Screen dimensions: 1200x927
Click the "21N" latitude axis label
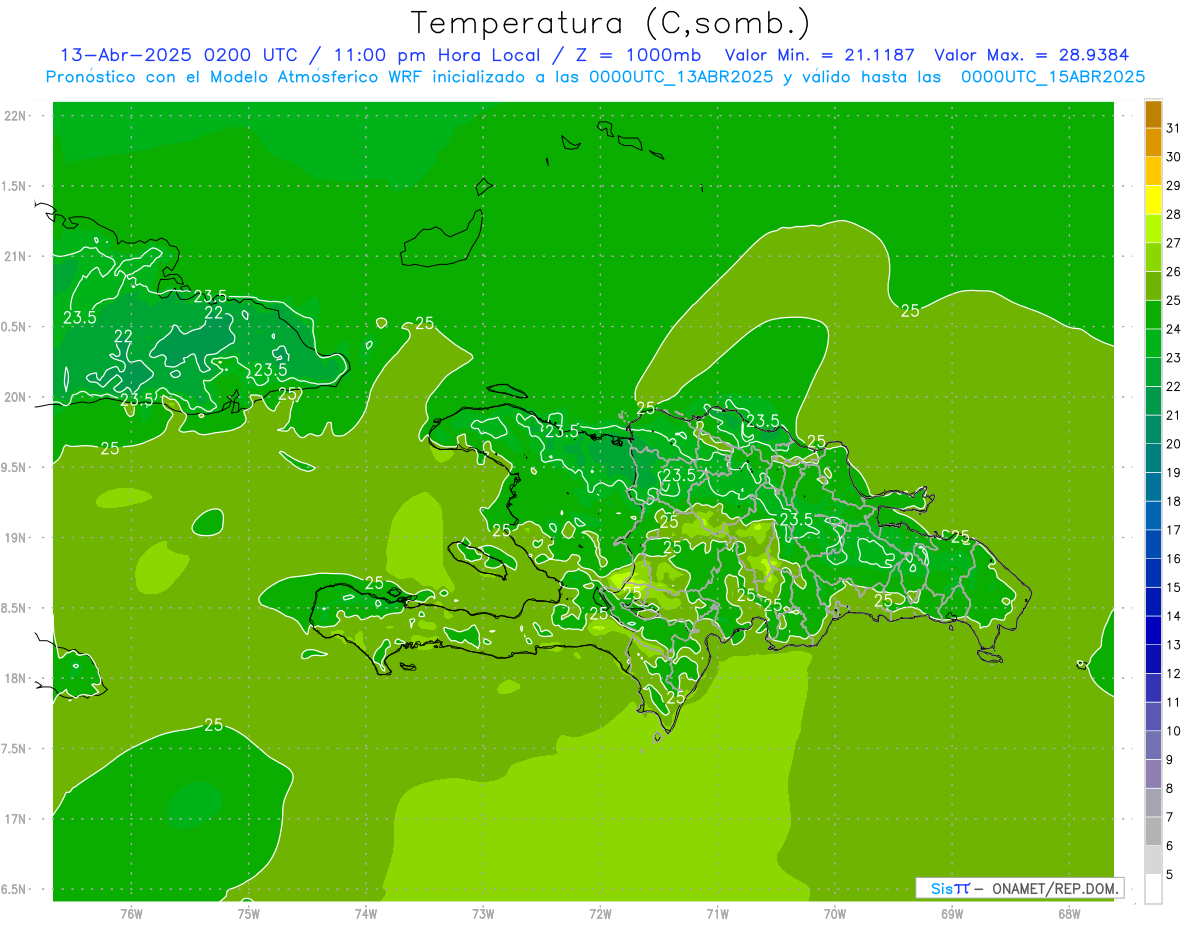pyautogui.click(x=15, y=256)
